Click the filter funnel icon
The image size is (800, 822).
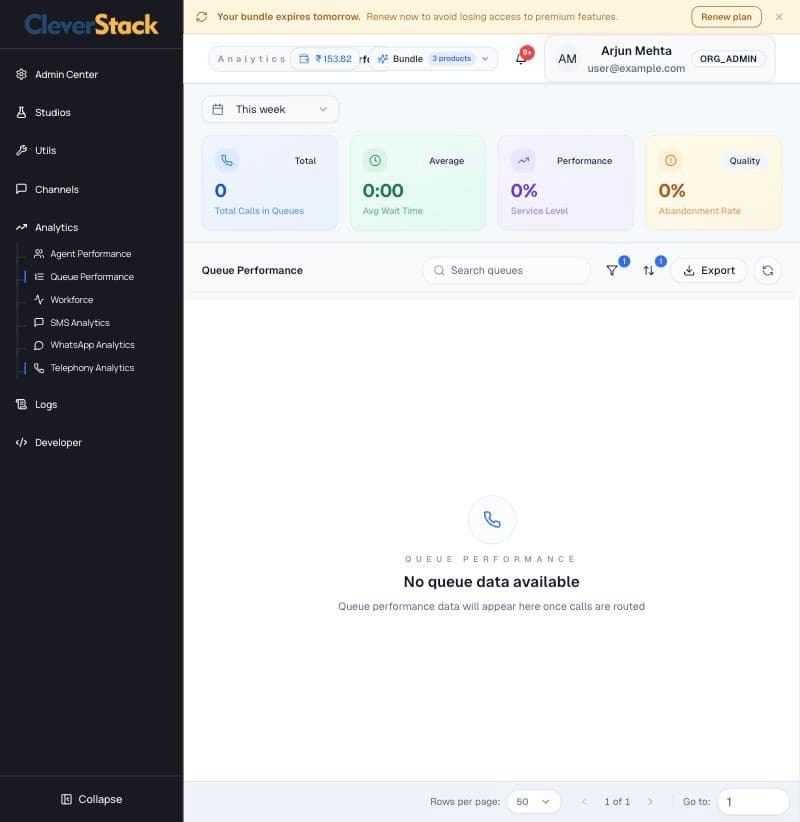tap(612, 271)
